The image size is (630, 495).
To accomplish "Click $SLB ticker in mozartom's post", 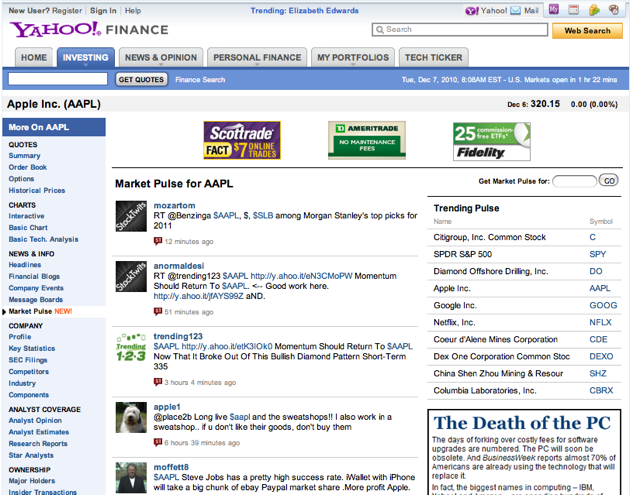I will (x=263, y=216).
